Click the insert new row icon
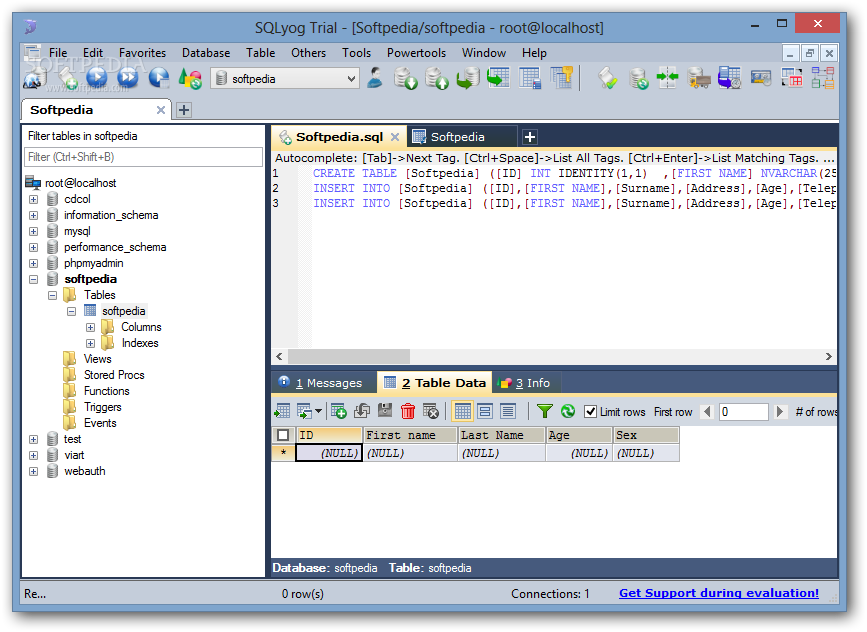Image resolution: width=867 pixels, height=632 pixels. pos(339,411)
